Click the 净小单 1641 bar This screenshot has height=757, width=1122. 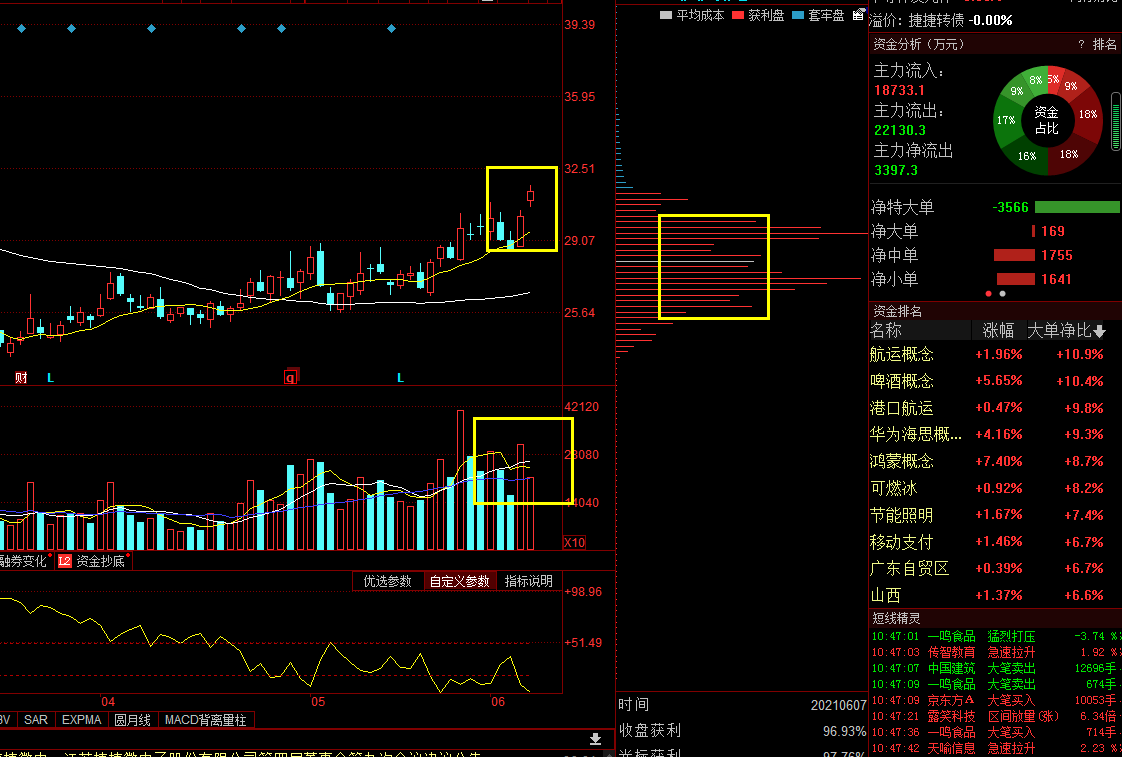[x=1015, y=280]
